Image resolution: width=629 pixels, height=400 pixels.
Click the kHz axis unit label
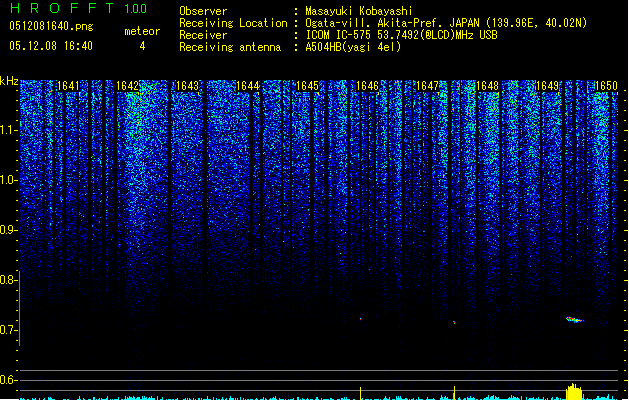click(x=9, y=81)
